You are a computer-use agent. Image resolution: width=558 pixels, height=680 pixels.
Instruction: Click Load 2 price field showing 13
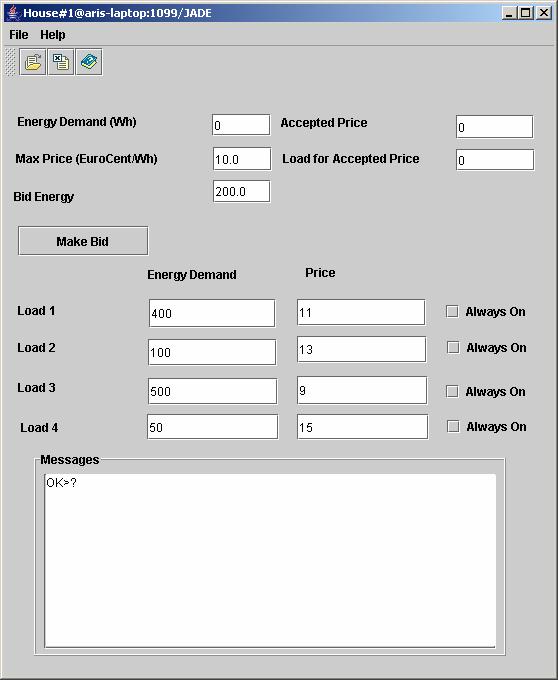pyautogui.click(x=362, y=349)
